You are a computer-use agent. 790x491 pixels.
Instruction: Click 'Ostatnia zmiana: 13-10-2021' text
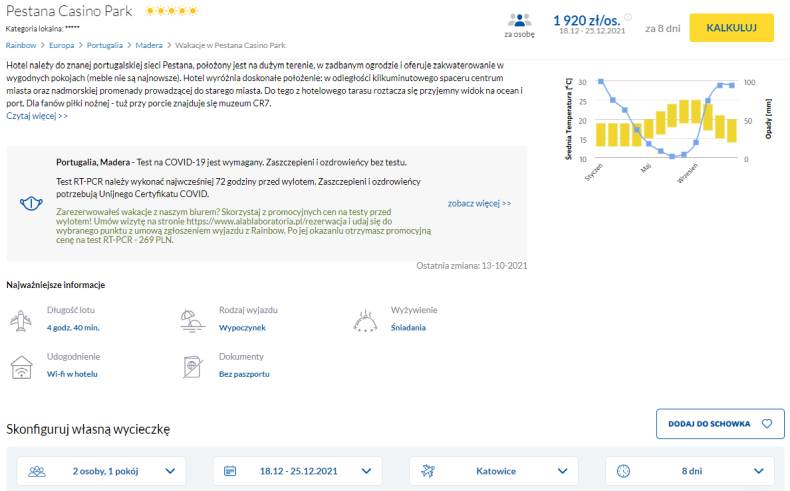coord(472,266)
